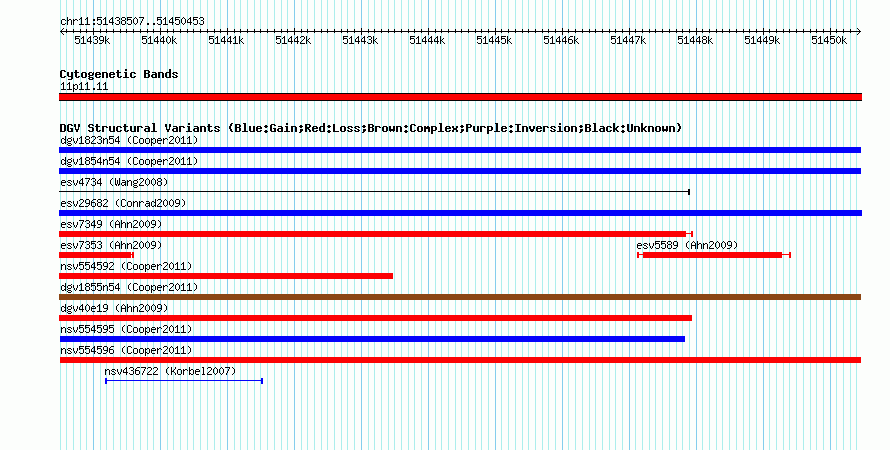Open the nsv554596 (Cooper2011) label

[x=126, y=350]
